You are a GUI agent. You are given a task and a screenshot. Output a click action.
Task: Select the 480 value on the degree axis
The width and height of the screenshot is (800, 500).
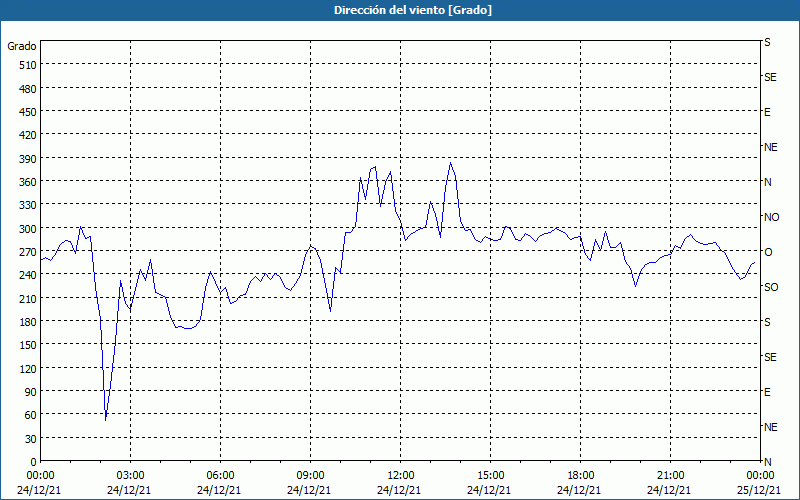point(29,89)
